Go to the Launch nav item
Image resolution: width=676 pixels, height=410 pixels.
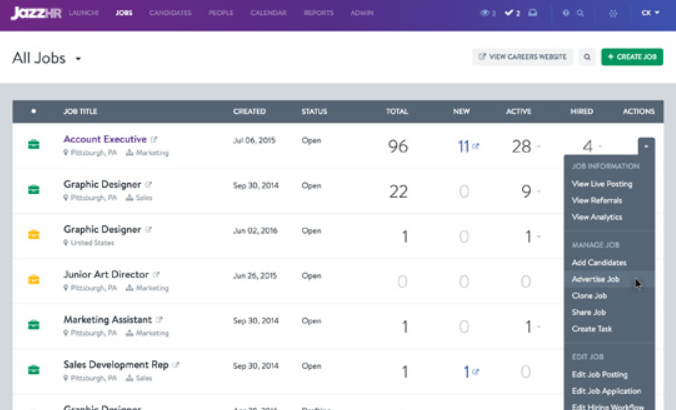pyautogui.click(x=84, y=13)
